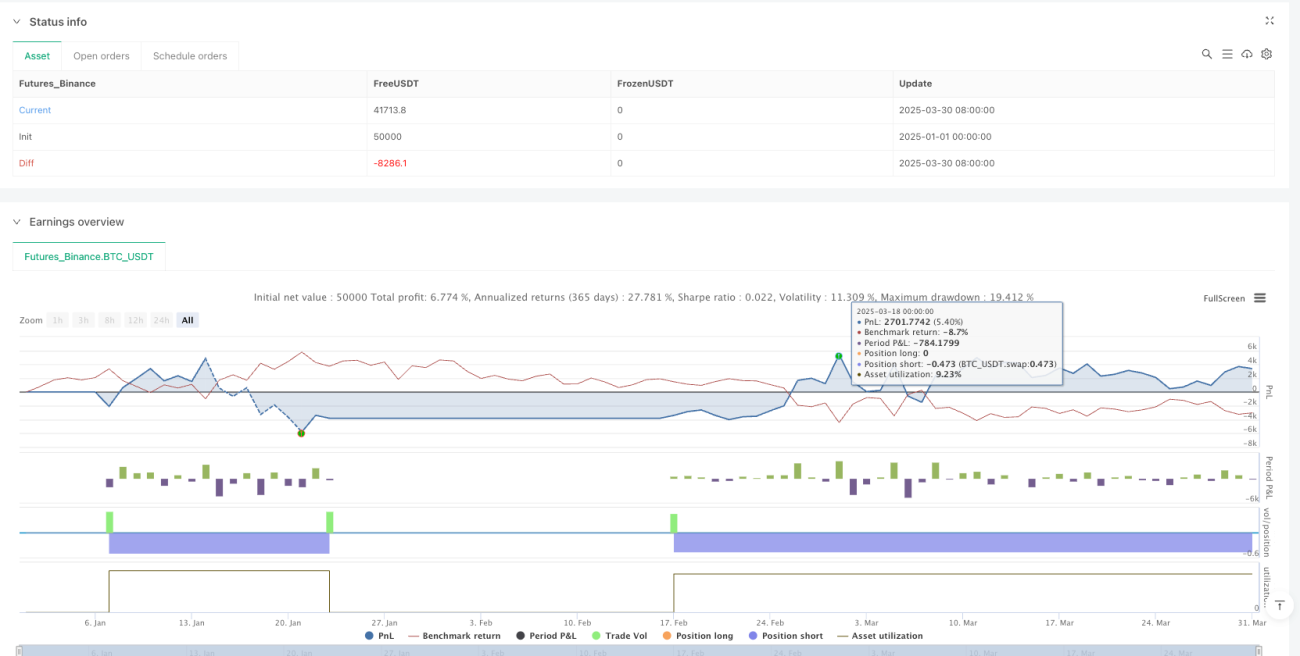This screenshot has width=1300, height=656.
Task: Select the Futures_Binance.BTC_USDT tab
Action: 89,256
